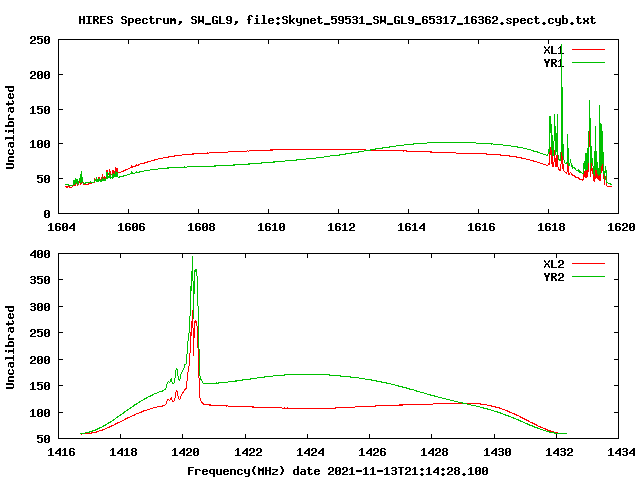This screenshot has height=480, width=640.
Task: Click the upper plot Uncalibrated axis label
Action: click(x=10, y=127)
